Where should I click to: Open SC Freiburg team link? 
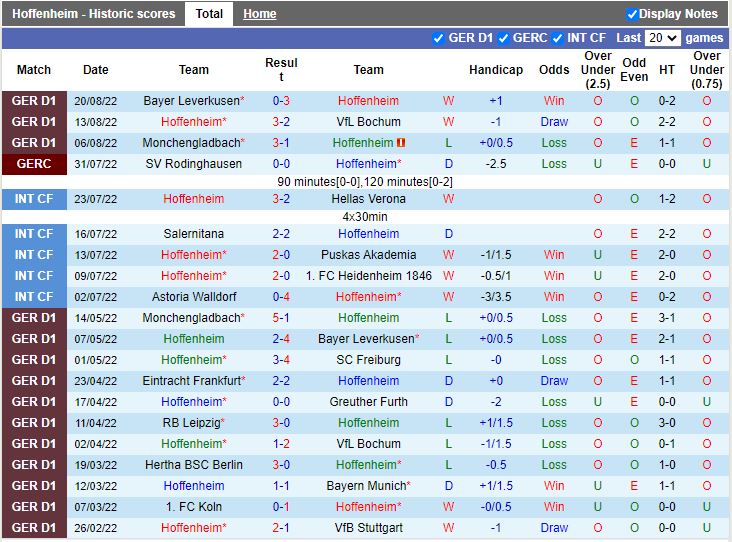coord(368,360)
